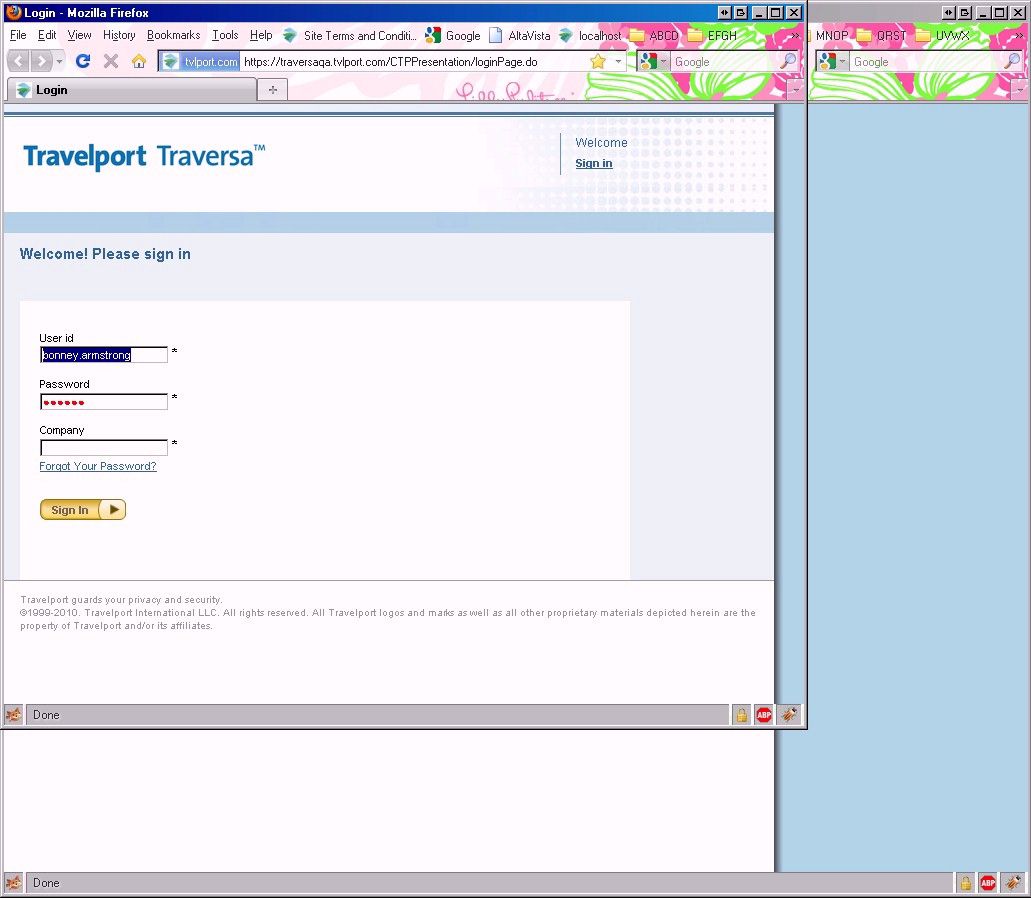Click the Home toolbar icon
The height and width of the screenshot is (898, 1031).
click(139, 61)
